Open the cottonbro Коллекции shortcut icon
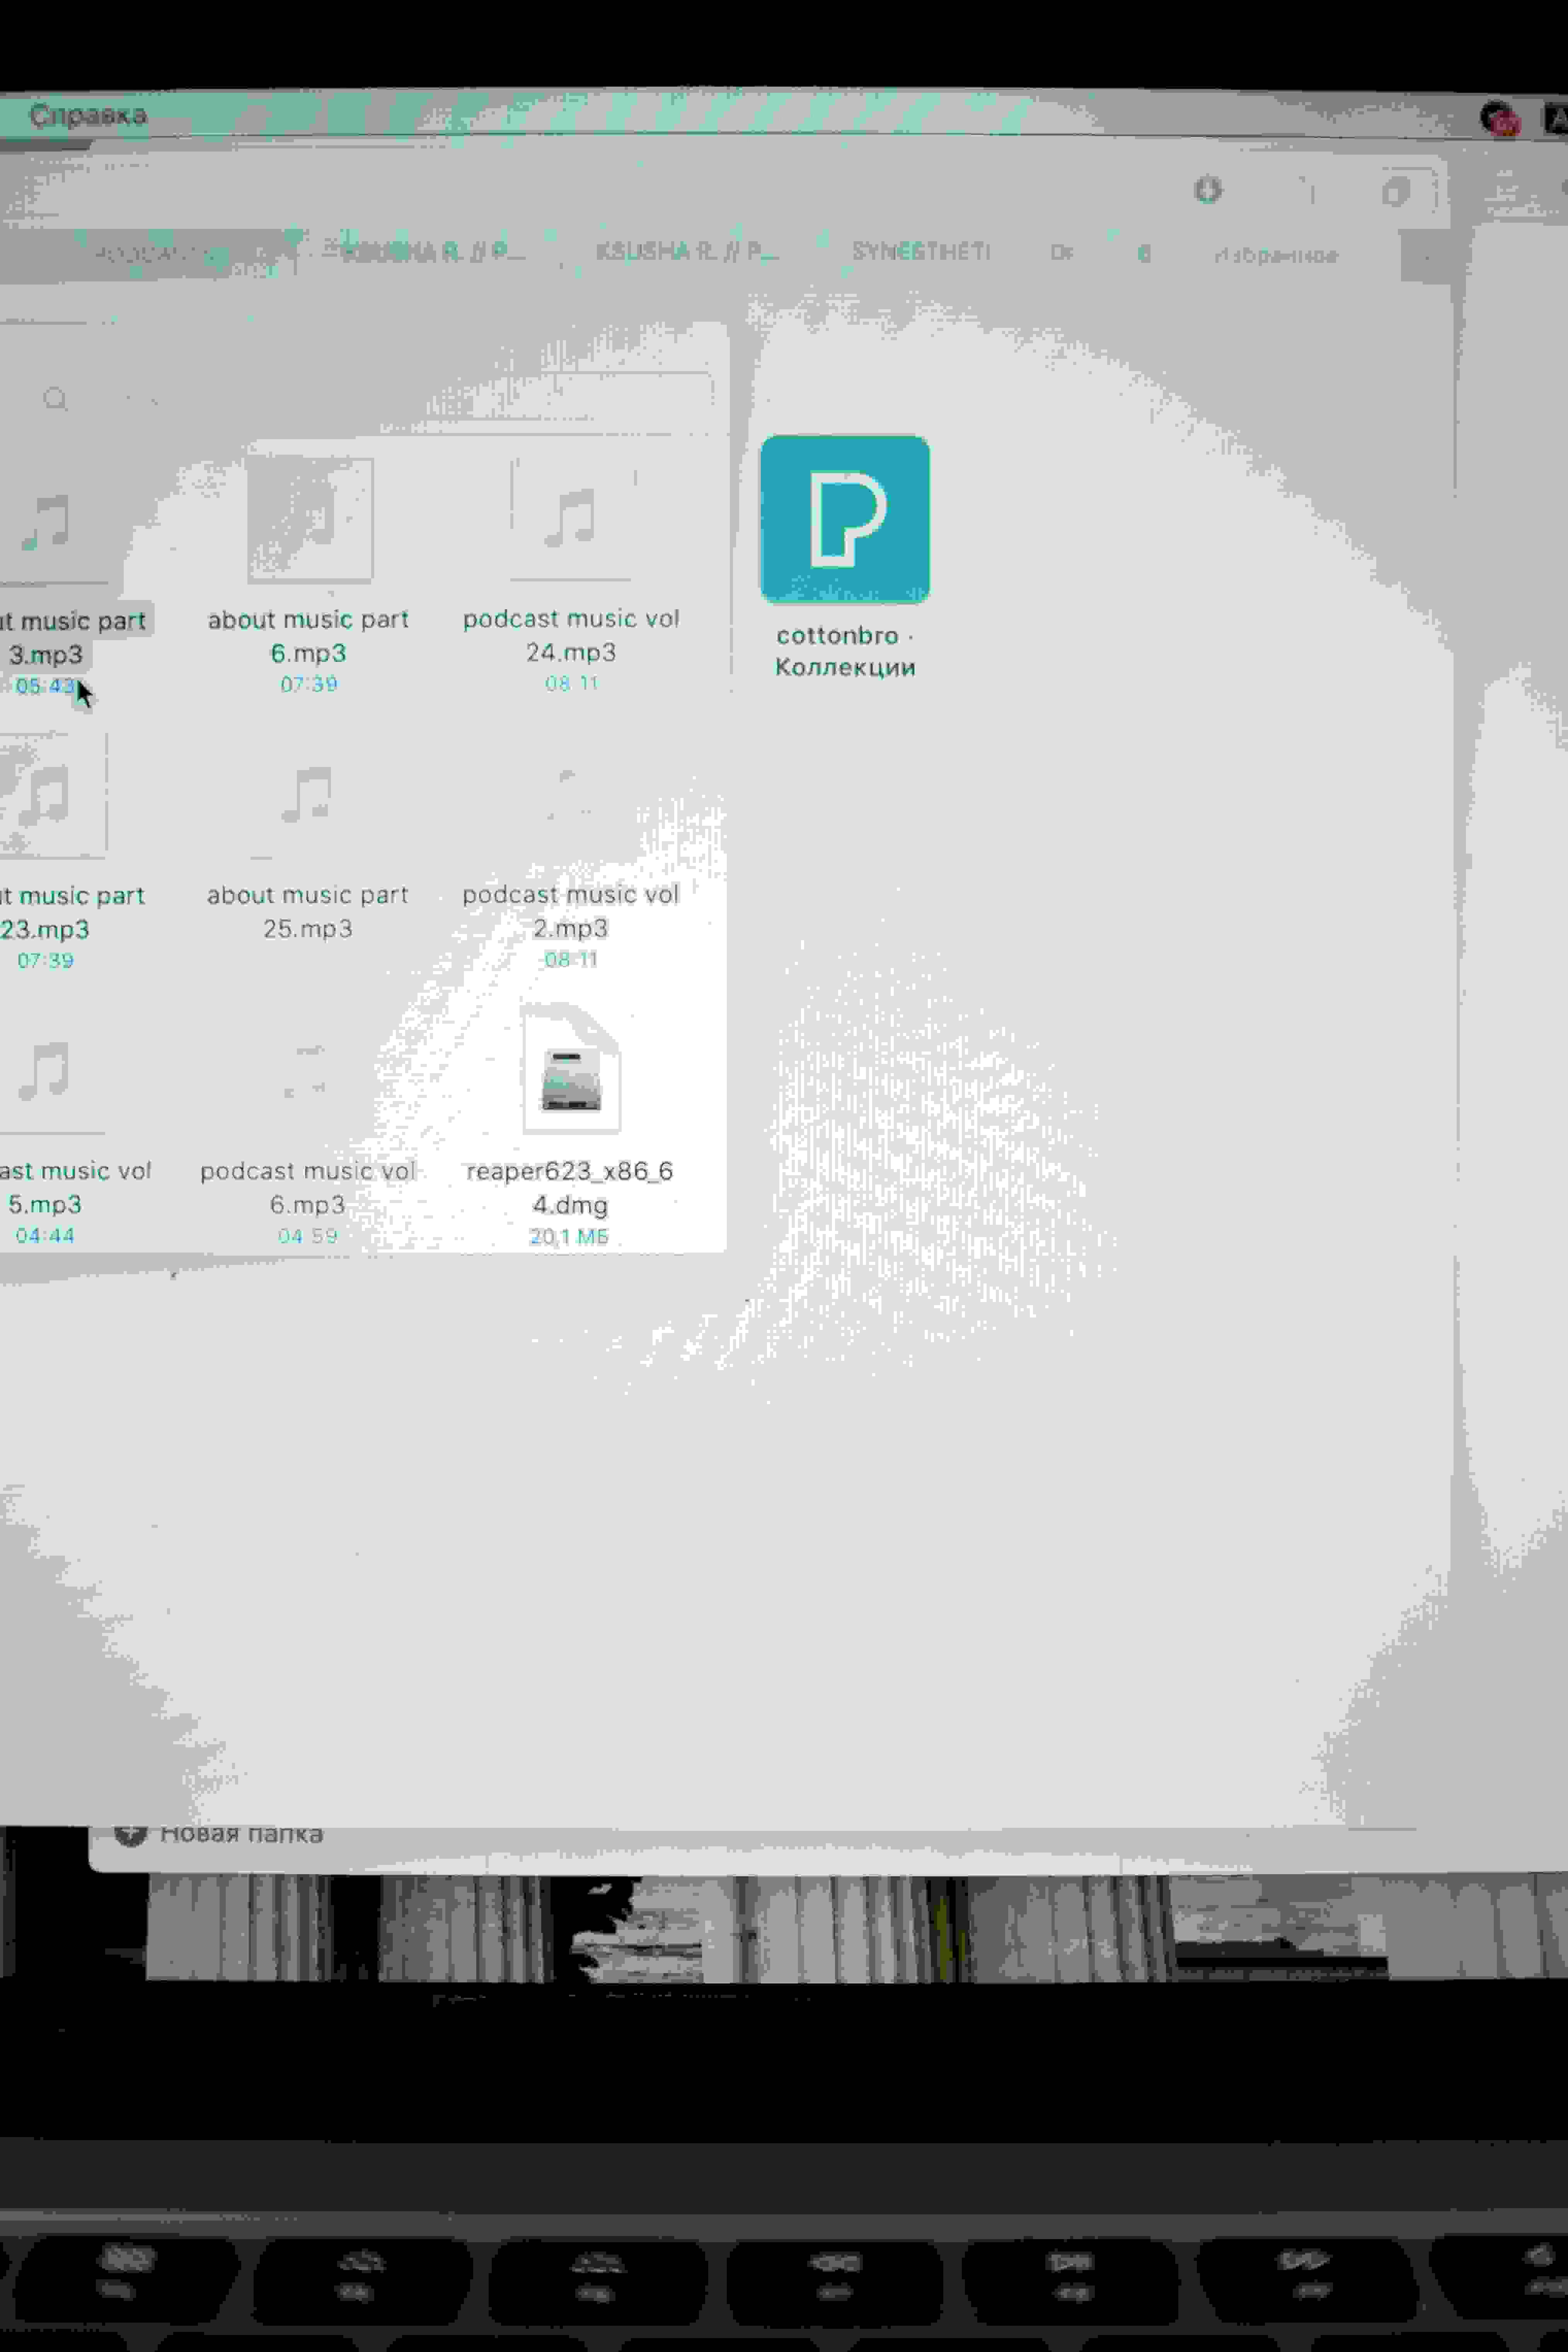 (845, 519)
